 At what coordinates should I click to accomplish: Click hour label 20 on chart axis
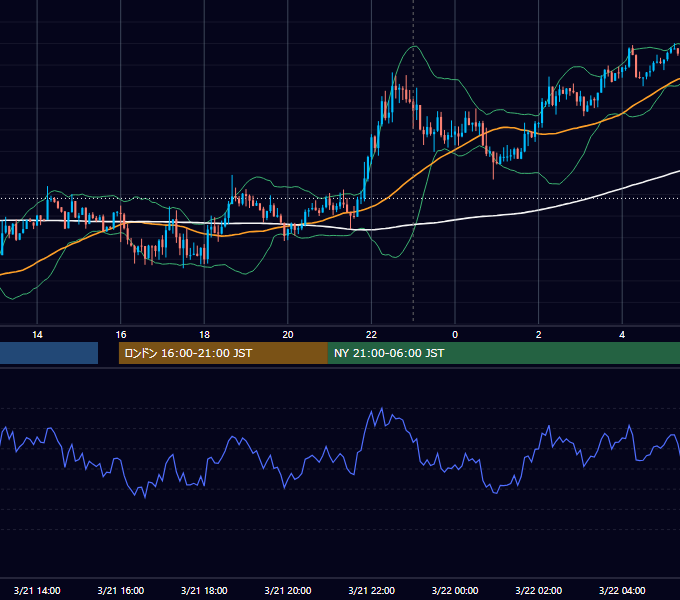[288, 335]
